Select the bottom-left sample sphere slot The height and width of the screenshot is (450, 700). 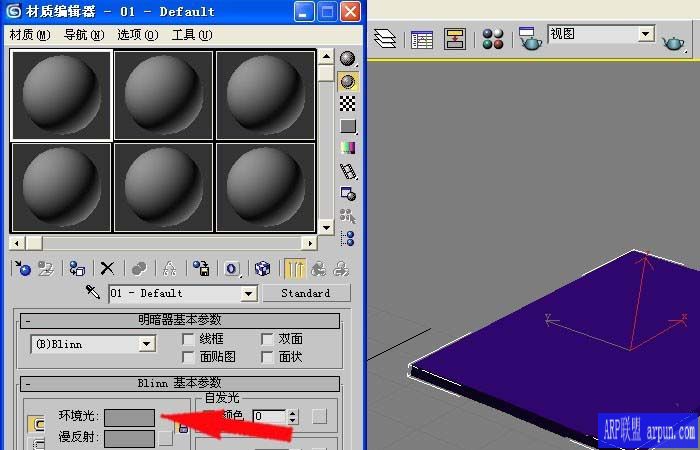click(61, 187)
